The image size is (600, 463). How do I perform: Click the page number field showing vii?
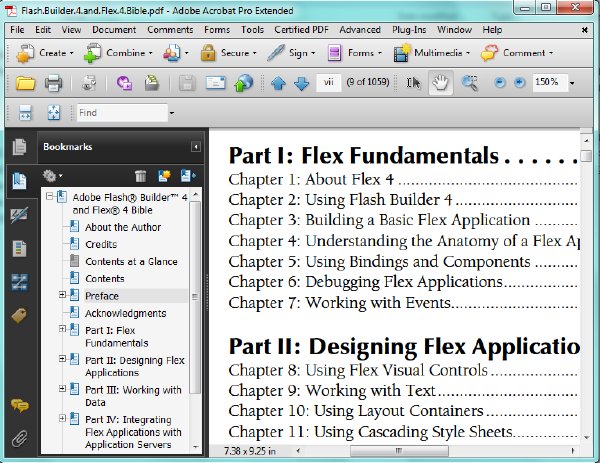coord(329,82)
